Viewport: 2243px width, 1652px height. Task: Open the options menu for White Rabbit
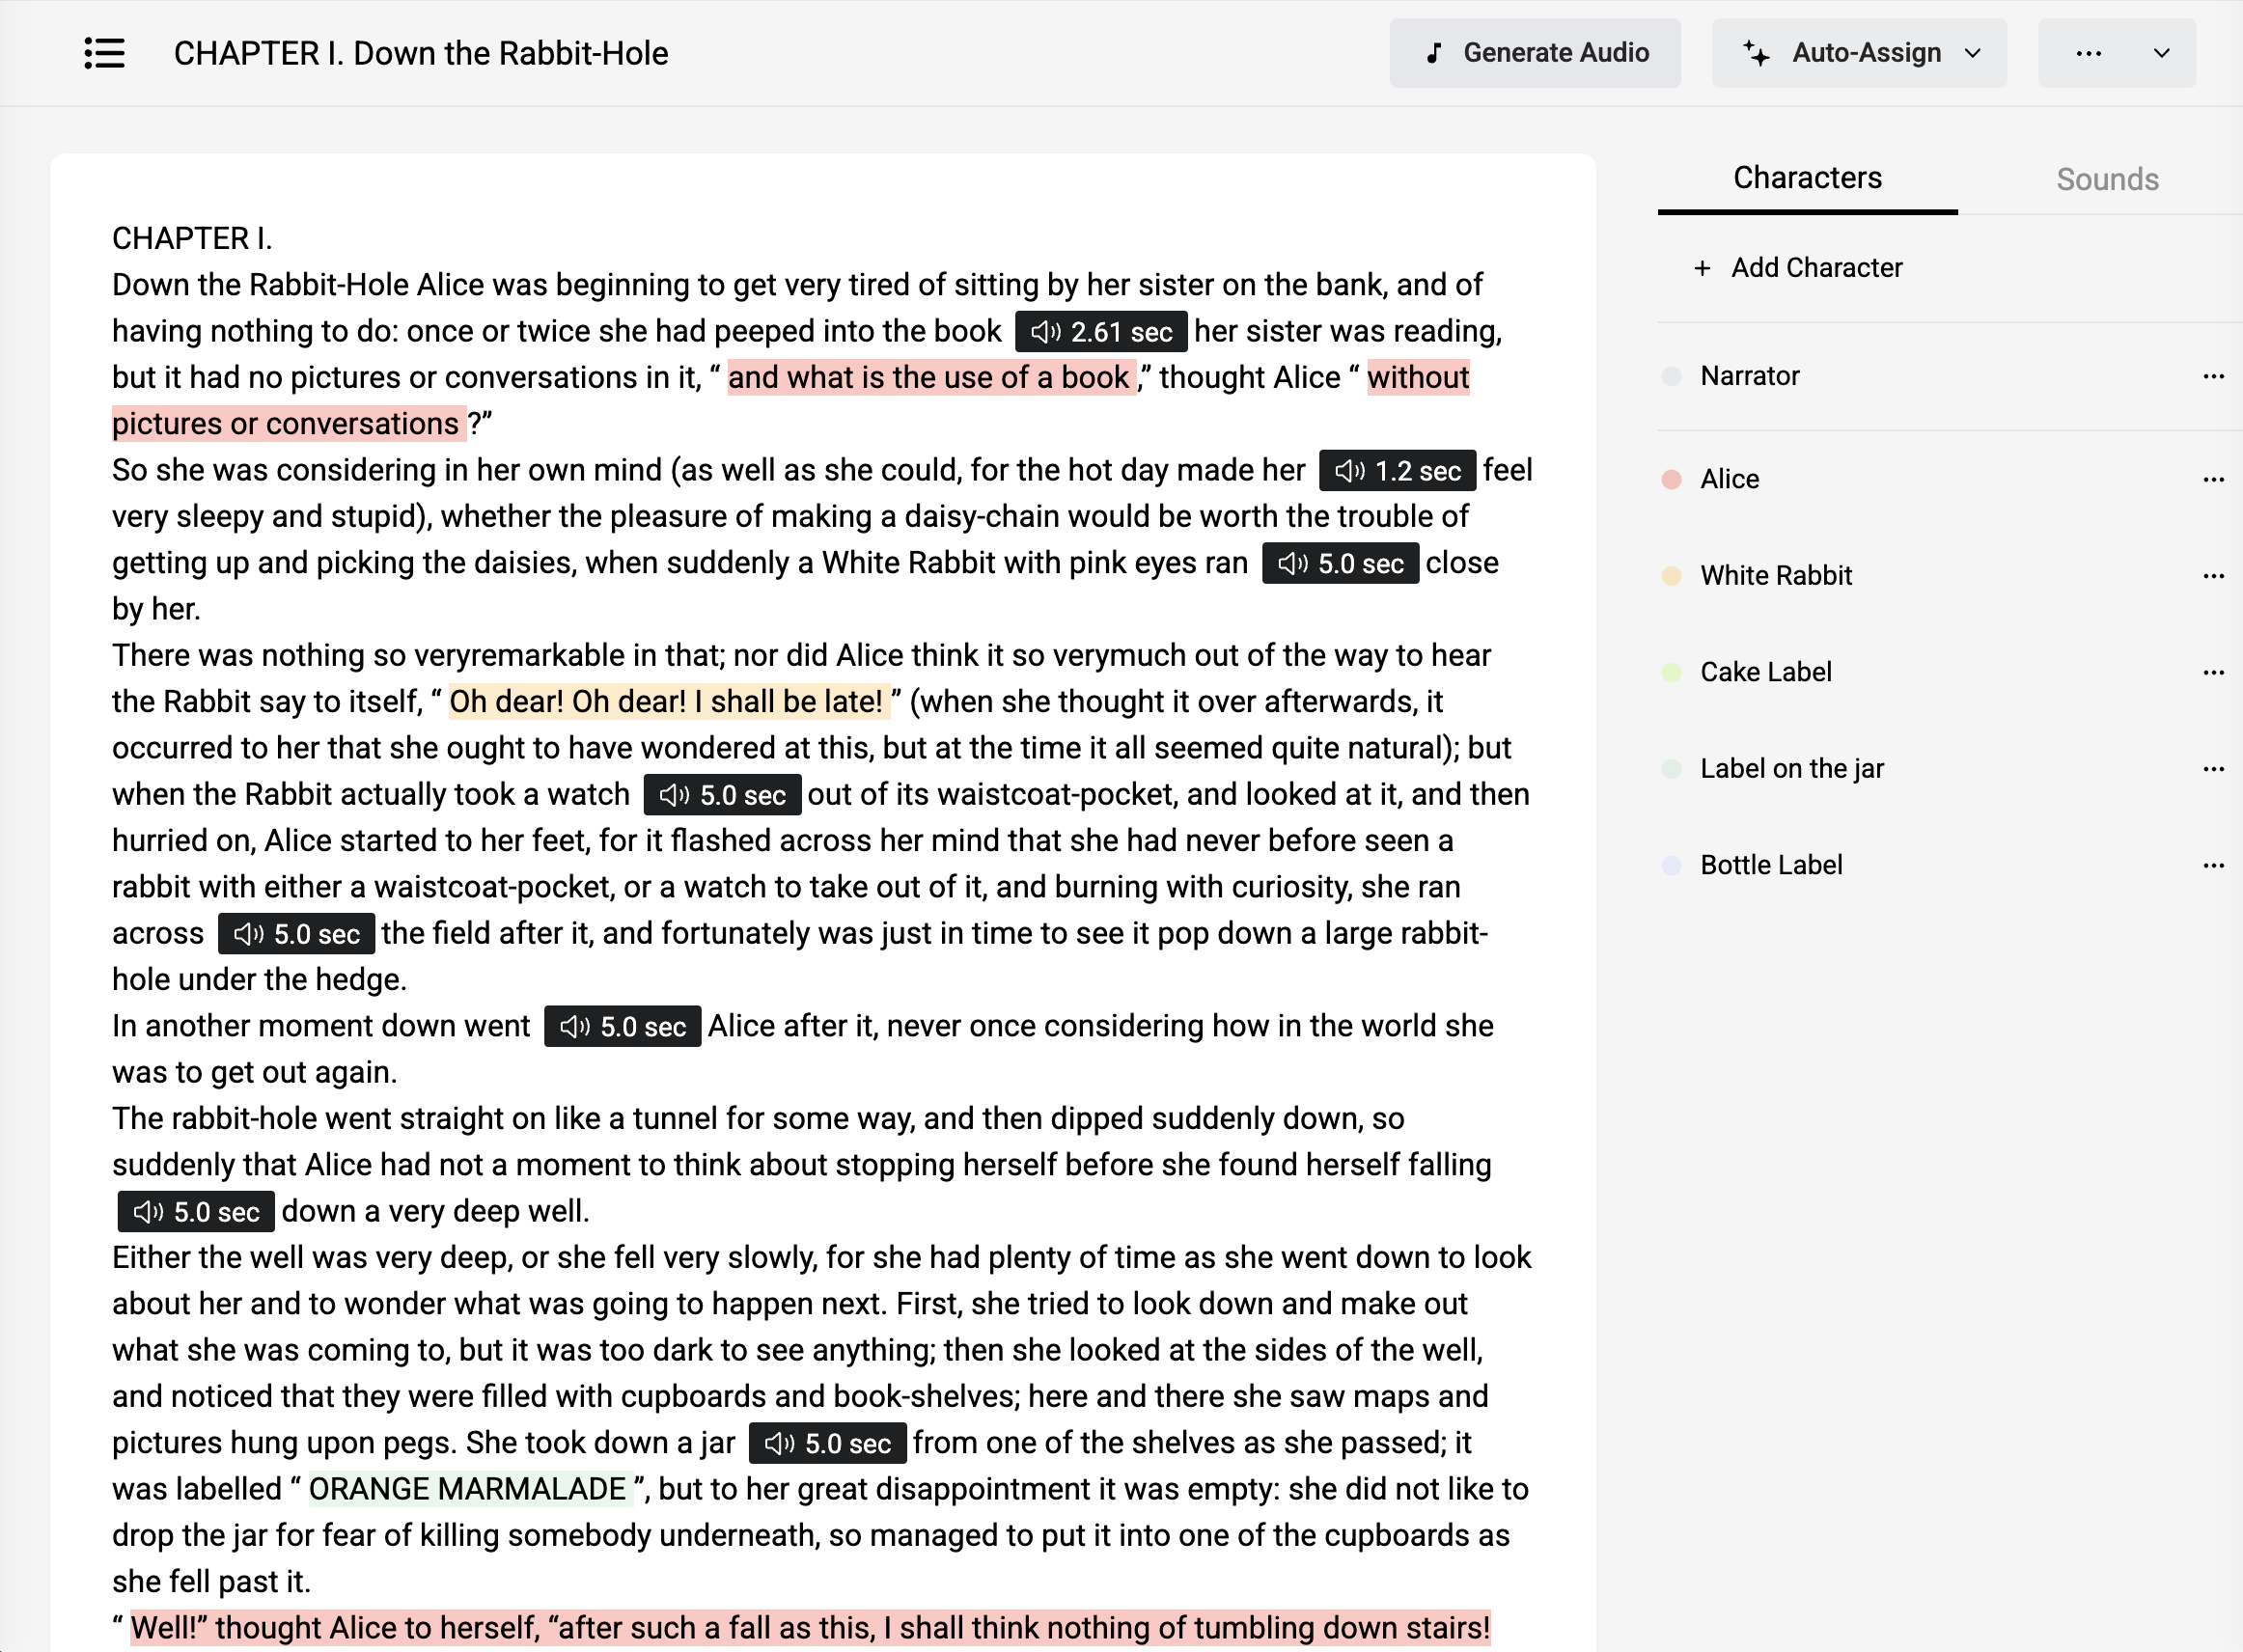tap(2214, 574)
